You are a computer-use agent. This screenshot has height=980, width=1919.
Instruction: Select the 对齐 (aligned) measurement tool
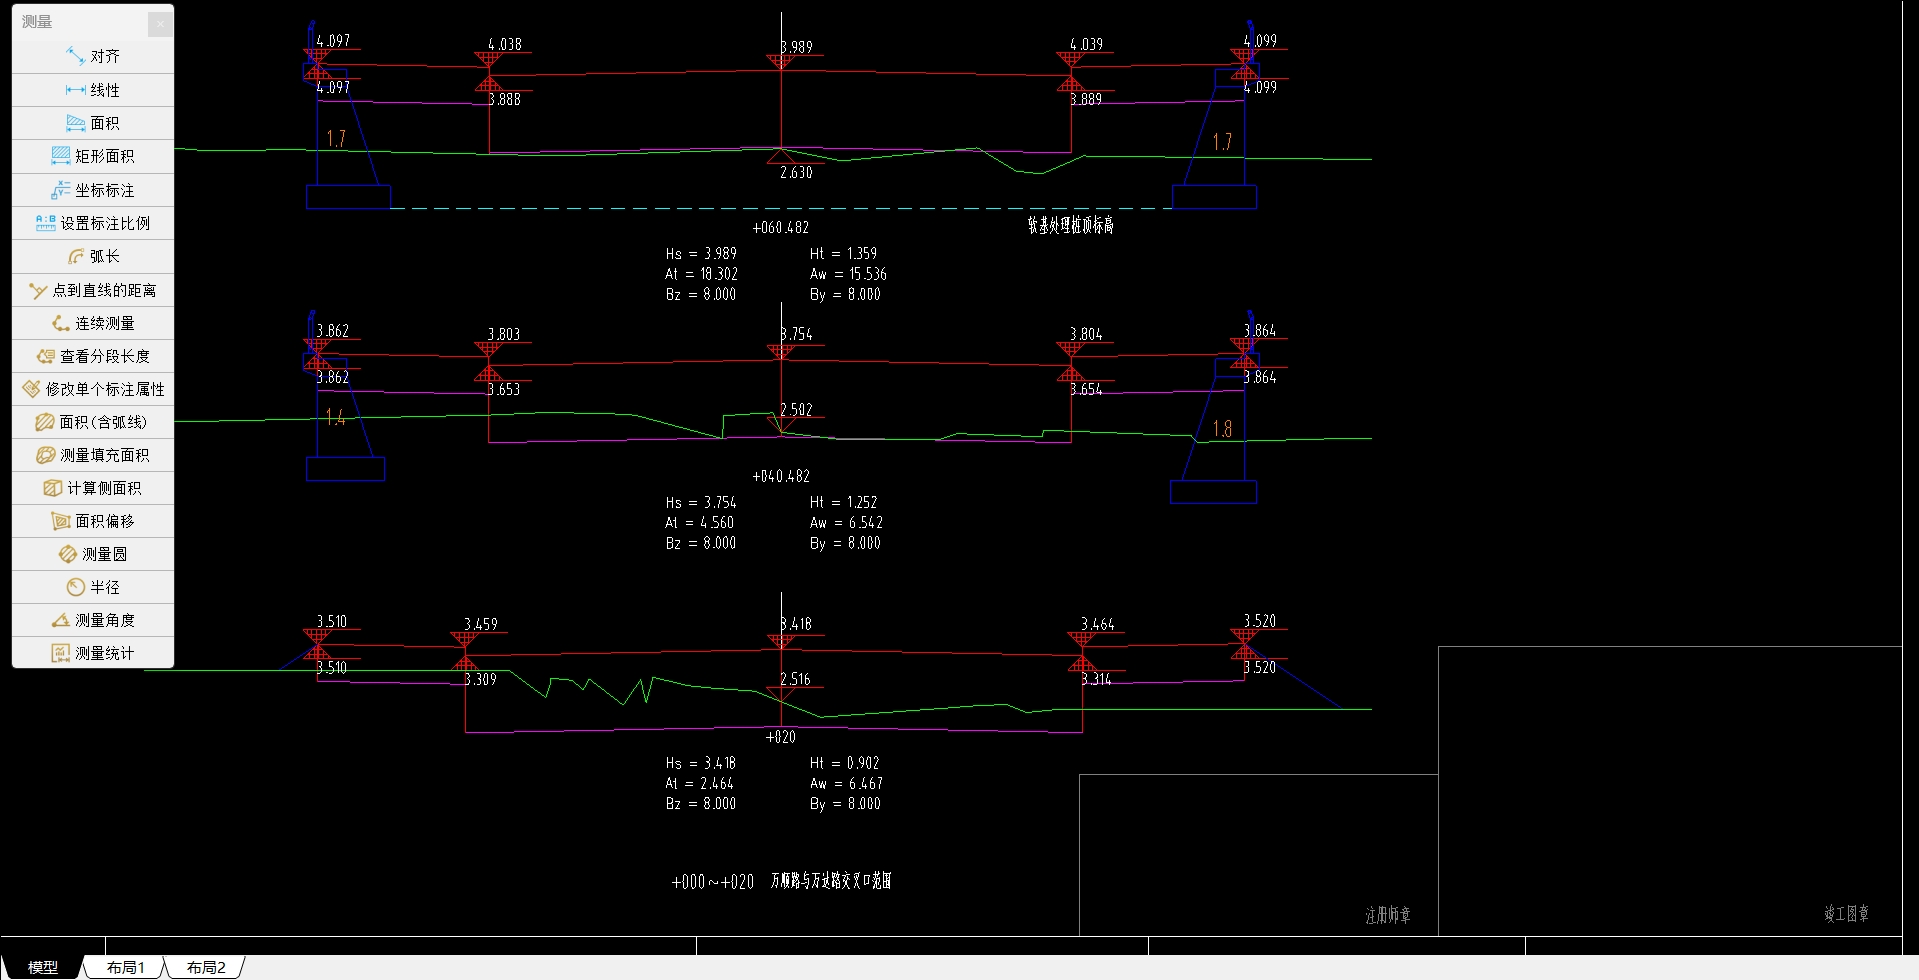coord(93,56)
